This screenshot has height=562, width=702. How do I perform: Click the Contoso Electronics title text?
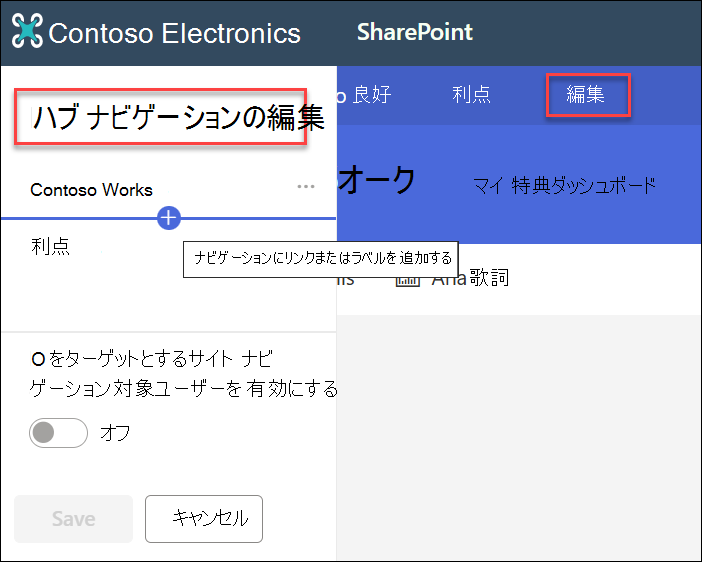tap(175, 33)
